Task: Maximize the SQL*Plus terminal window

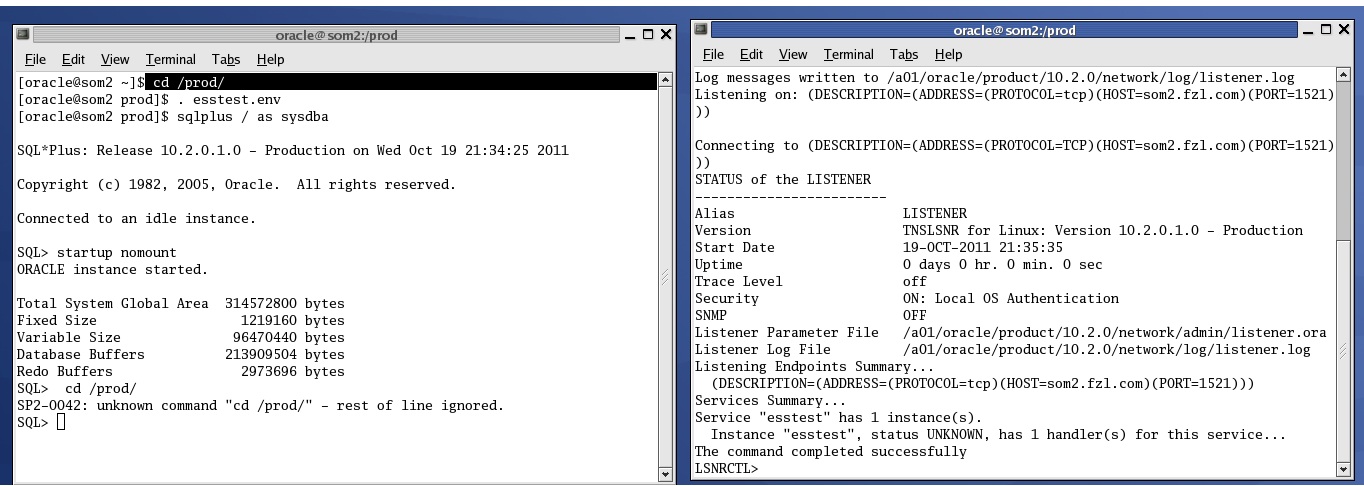Action: (x=647, y=36)
